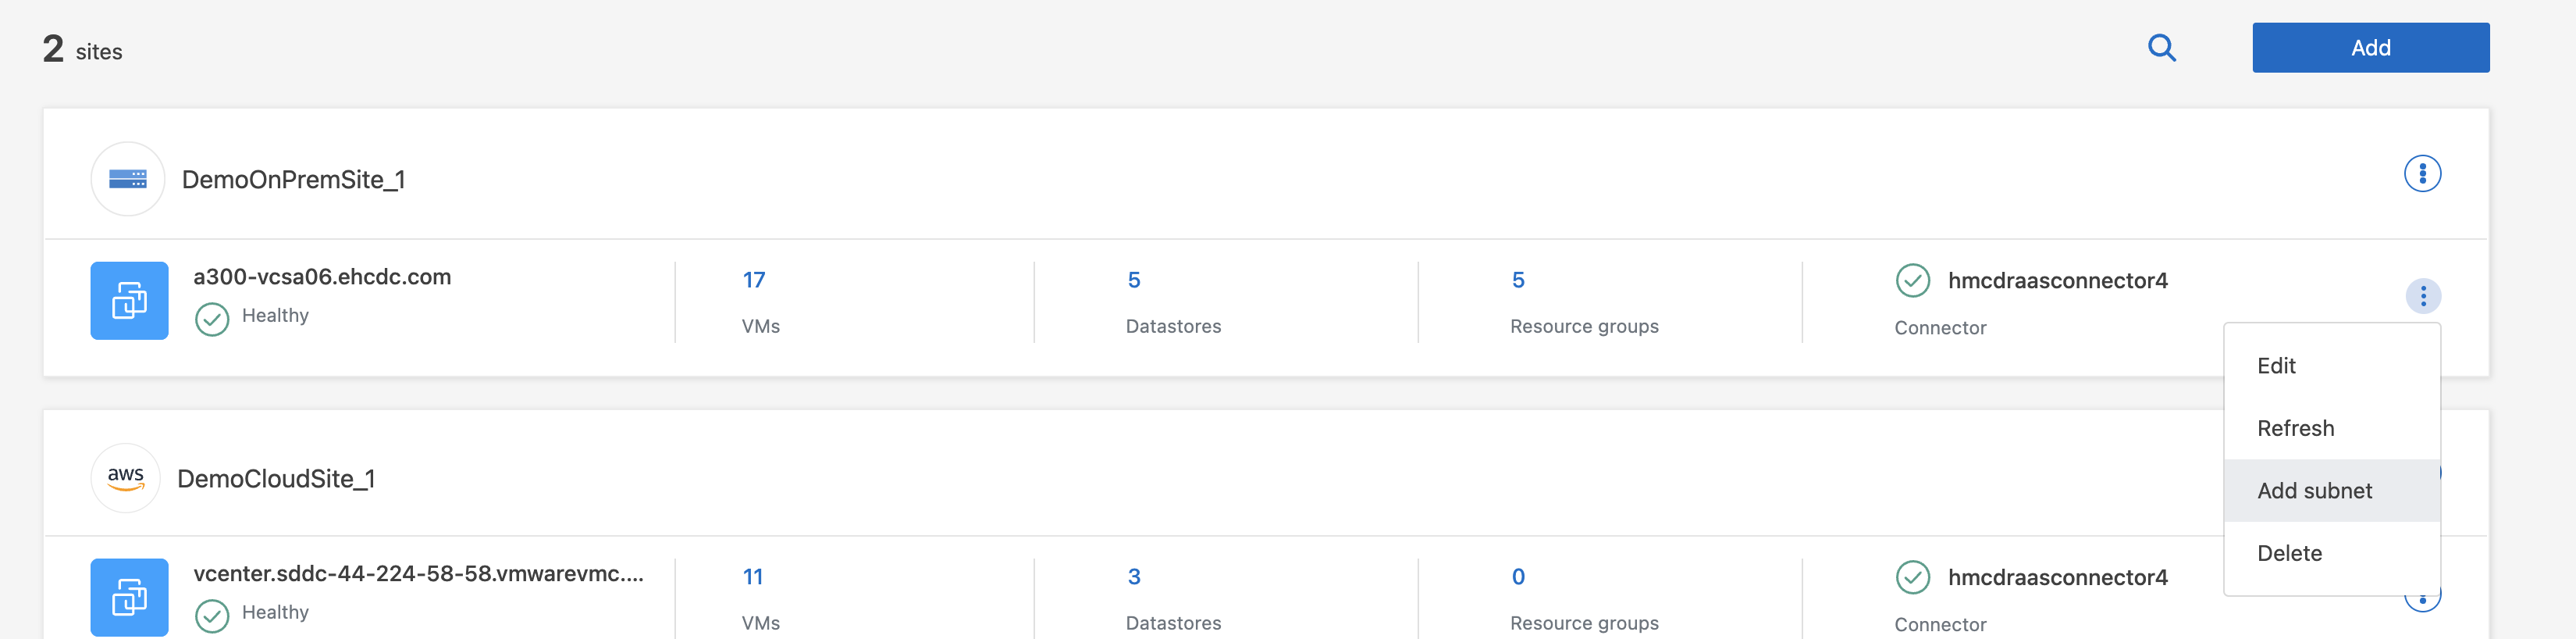Select Add subnet menu option
The image size is (2576, 639).
point(2314,491)
